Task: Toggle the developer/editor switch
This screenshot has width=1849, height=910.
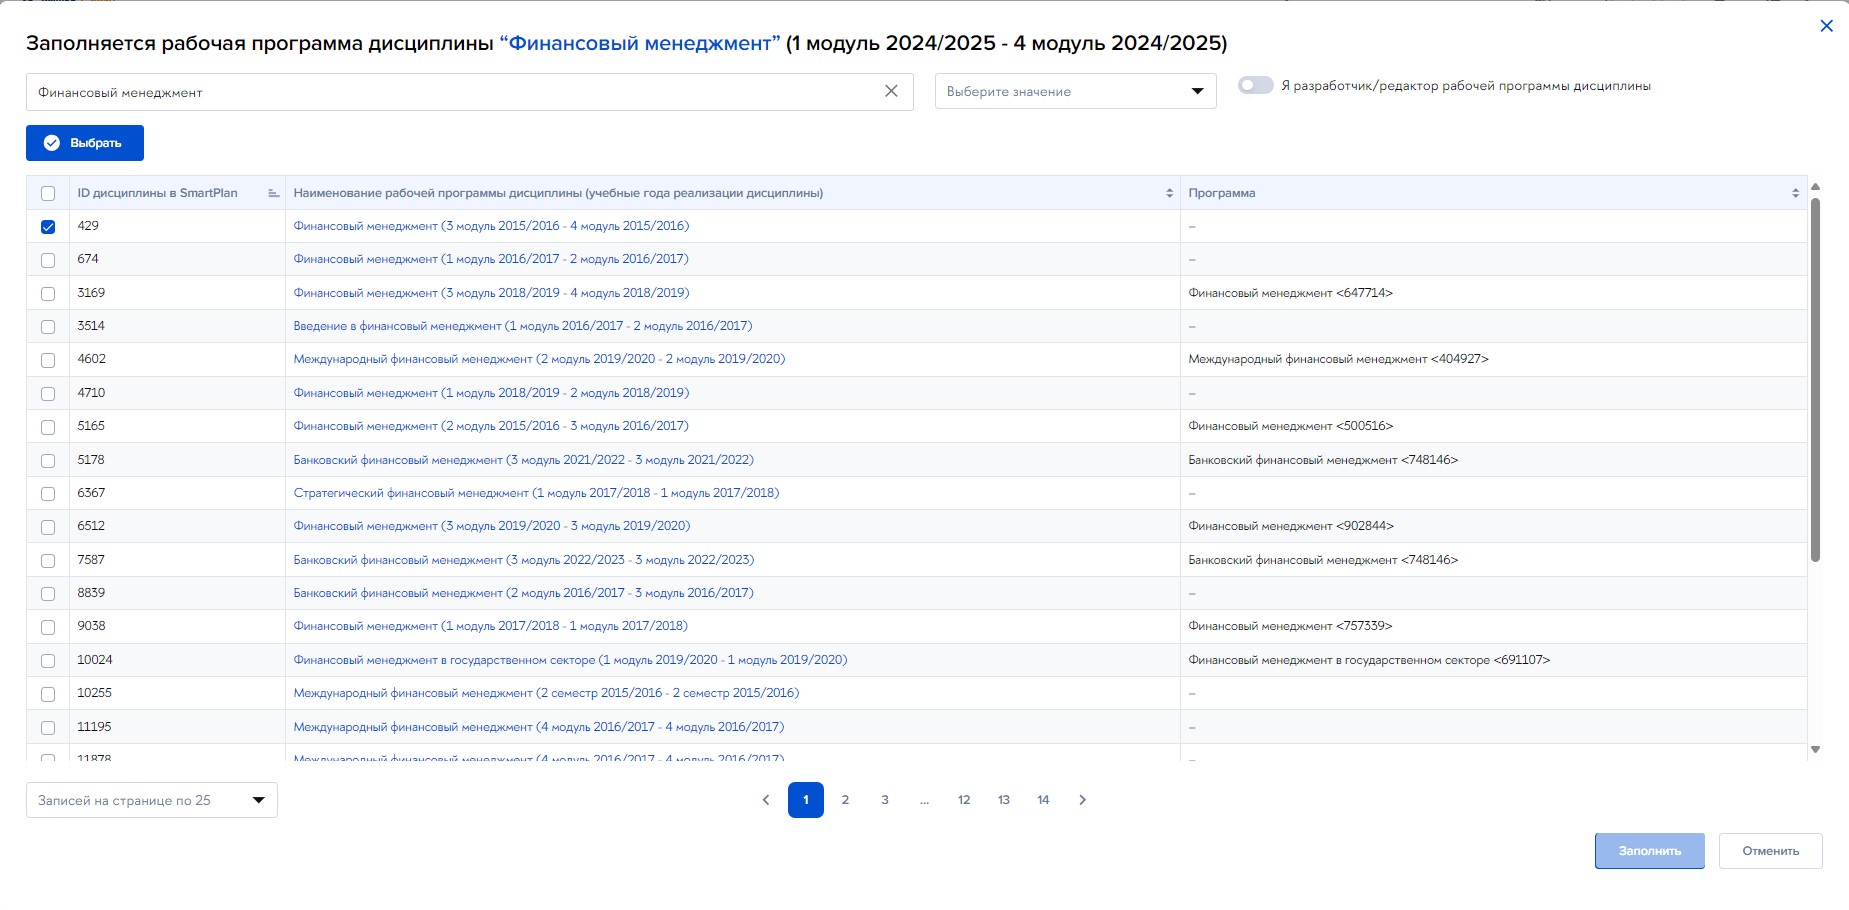Action: click(1255, 85)
